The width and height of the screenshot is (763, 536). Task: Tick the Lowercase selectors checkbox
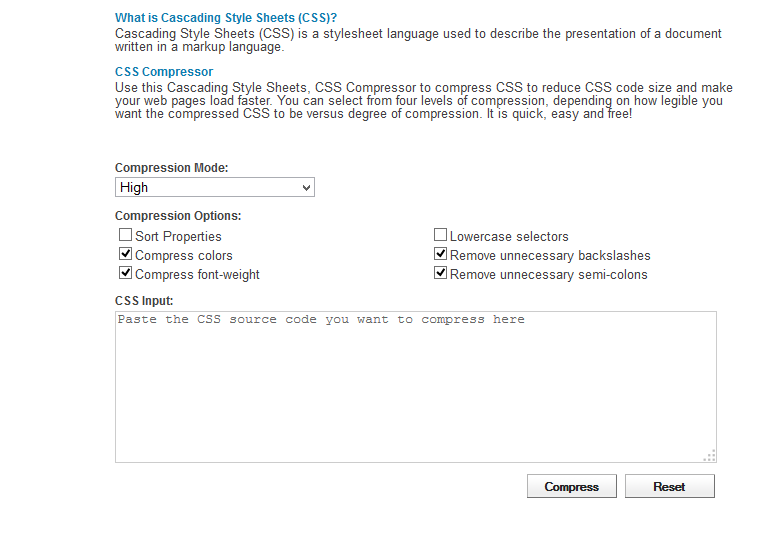pos(440,235)
